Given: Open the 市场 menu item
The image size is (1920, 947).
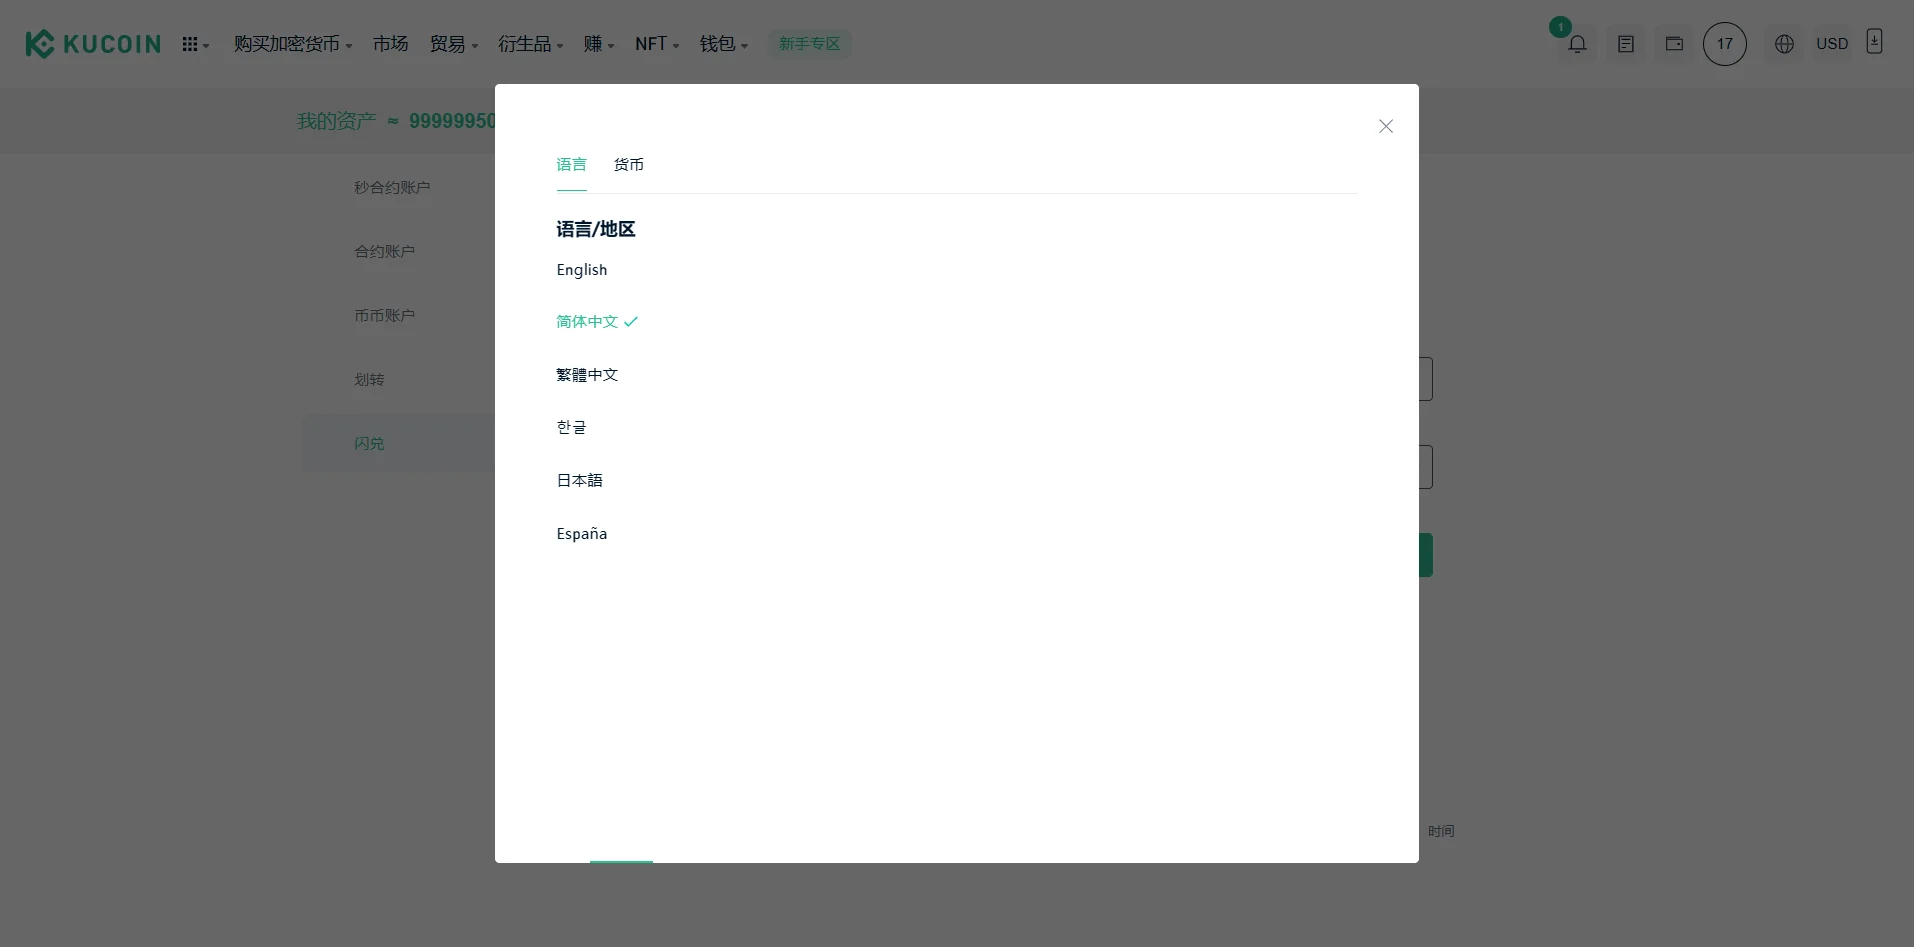Looking at the screenshot, I should click(390, 44).
